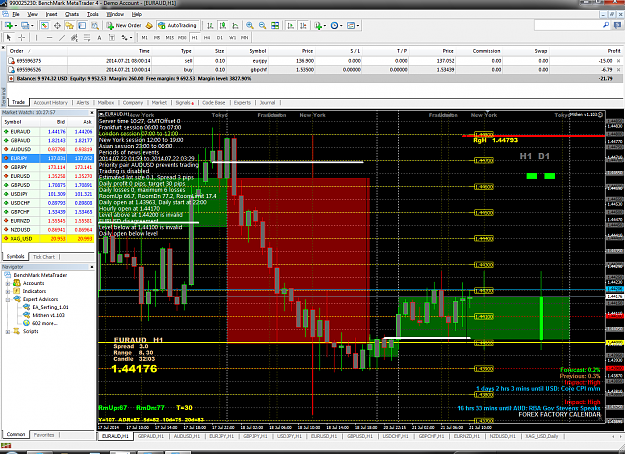Select the trendline drawing tool

62,37
